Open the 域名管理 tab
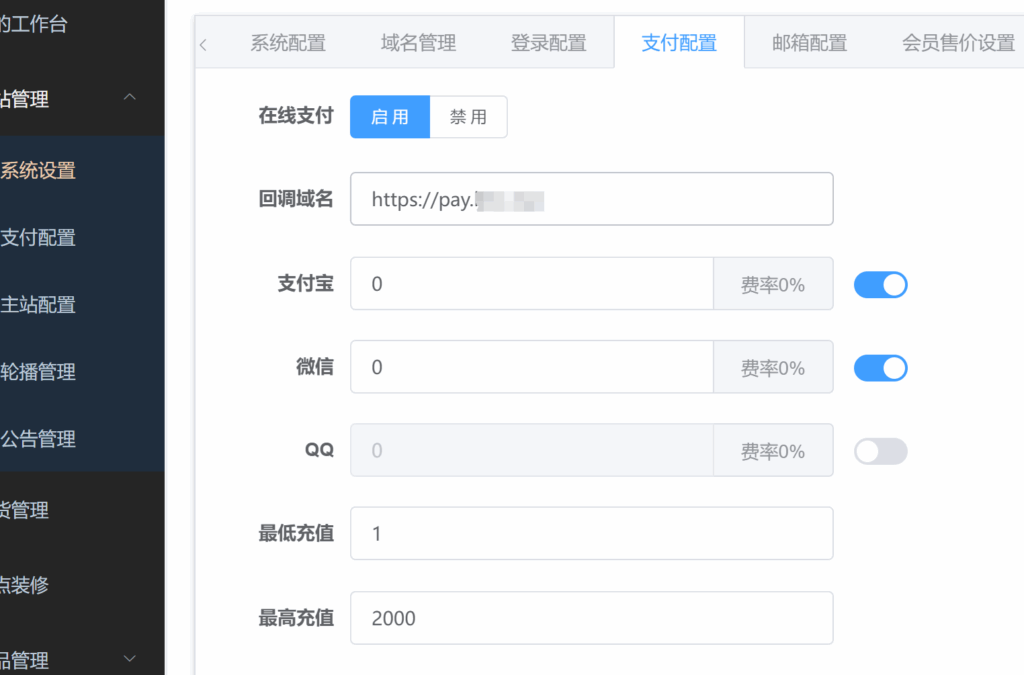The width and height of the screenshot is (1024, 675). (x=417, y=42)
